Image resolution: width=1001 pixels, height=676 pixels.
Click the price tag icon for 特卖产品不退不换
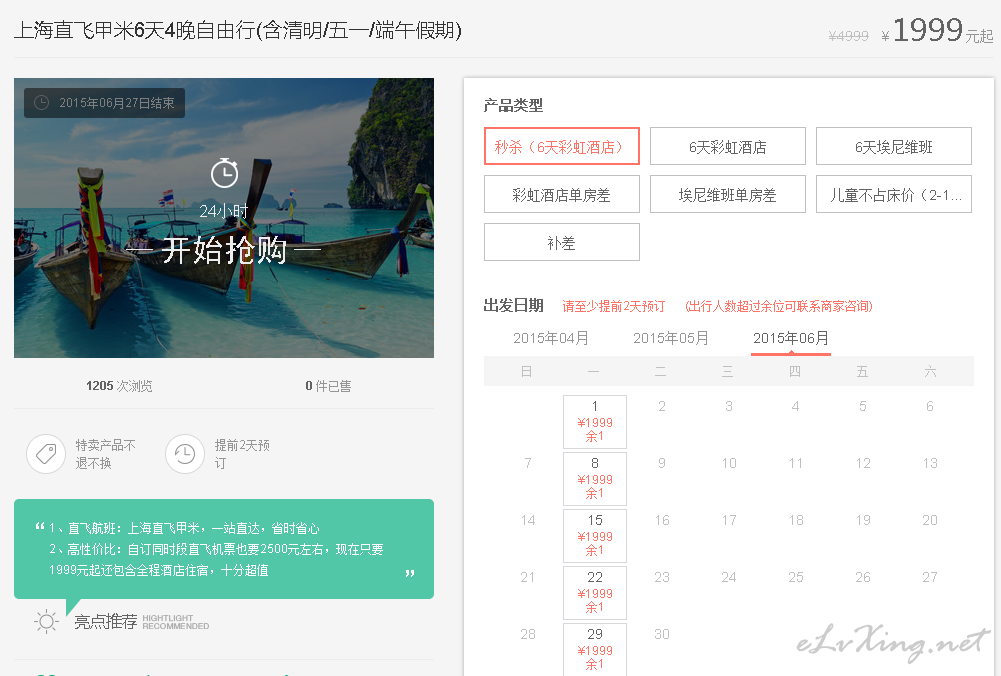[x=46, y=454]
